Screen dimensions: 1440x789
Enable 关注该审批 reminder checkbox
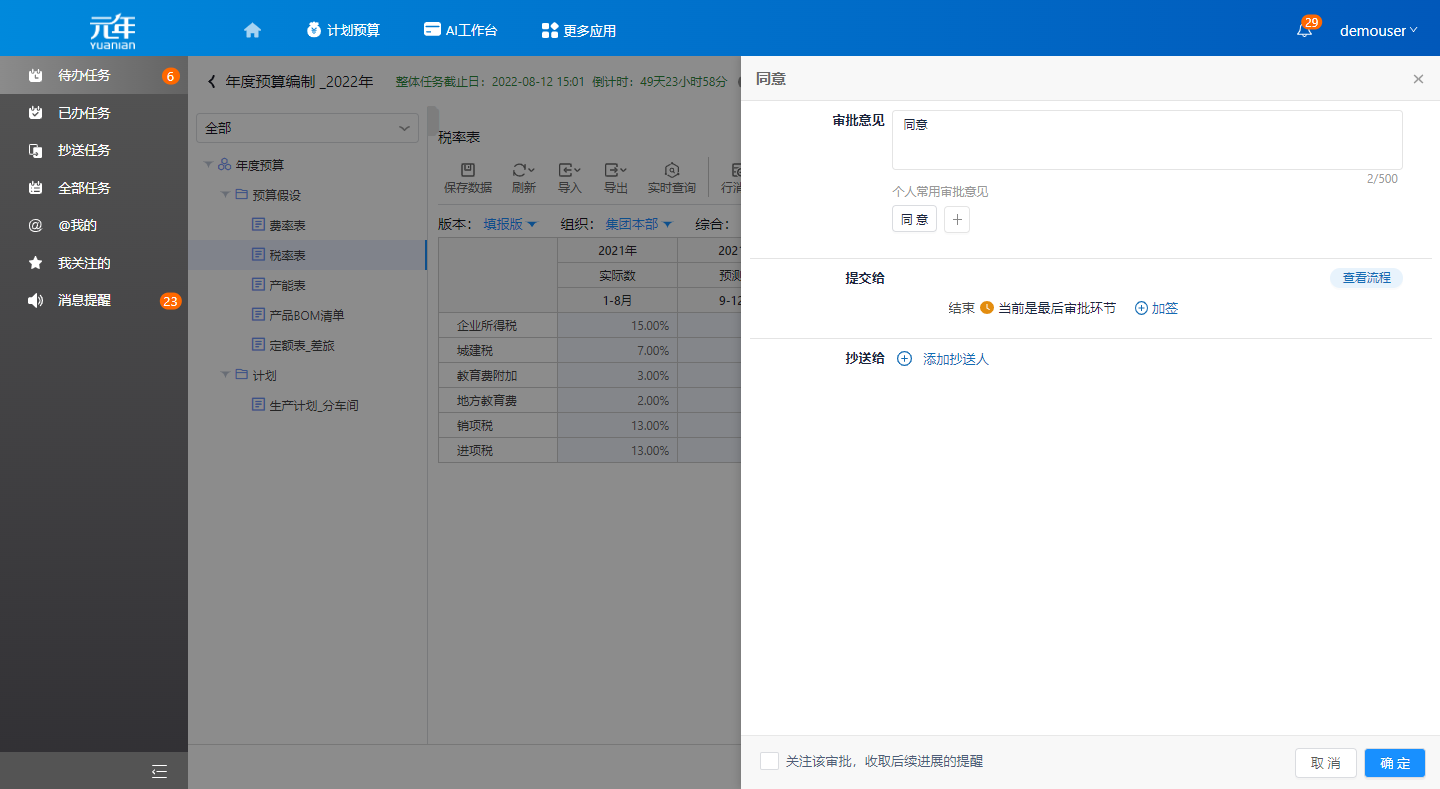(769, 761)
